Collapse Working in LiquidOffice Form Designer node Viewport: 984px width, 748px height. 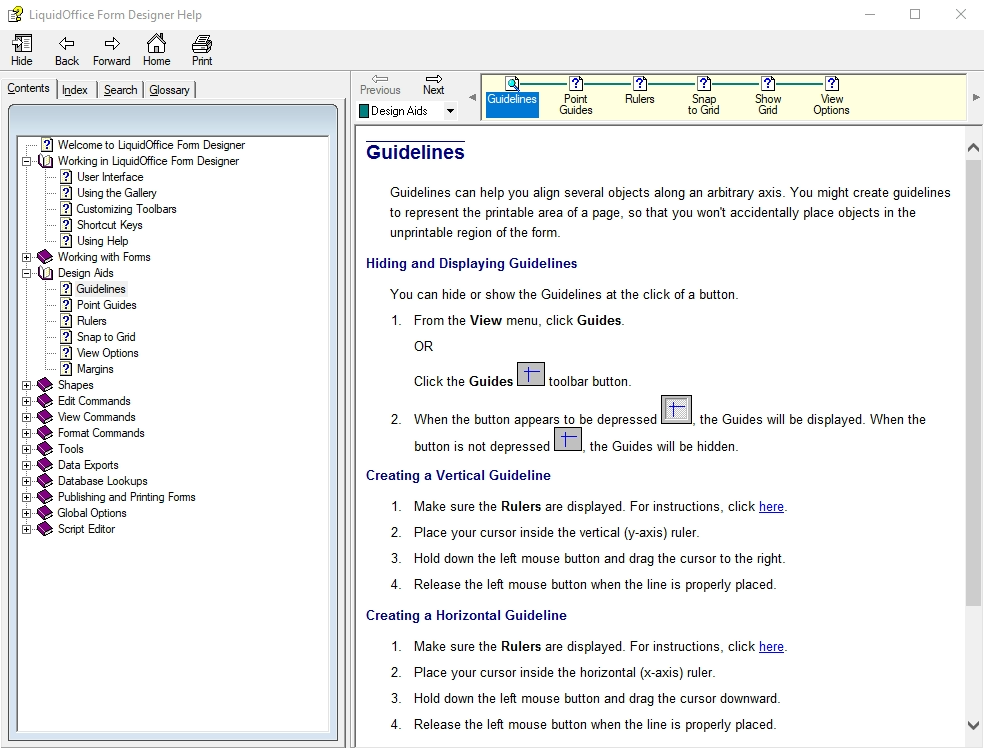point(26,161)
